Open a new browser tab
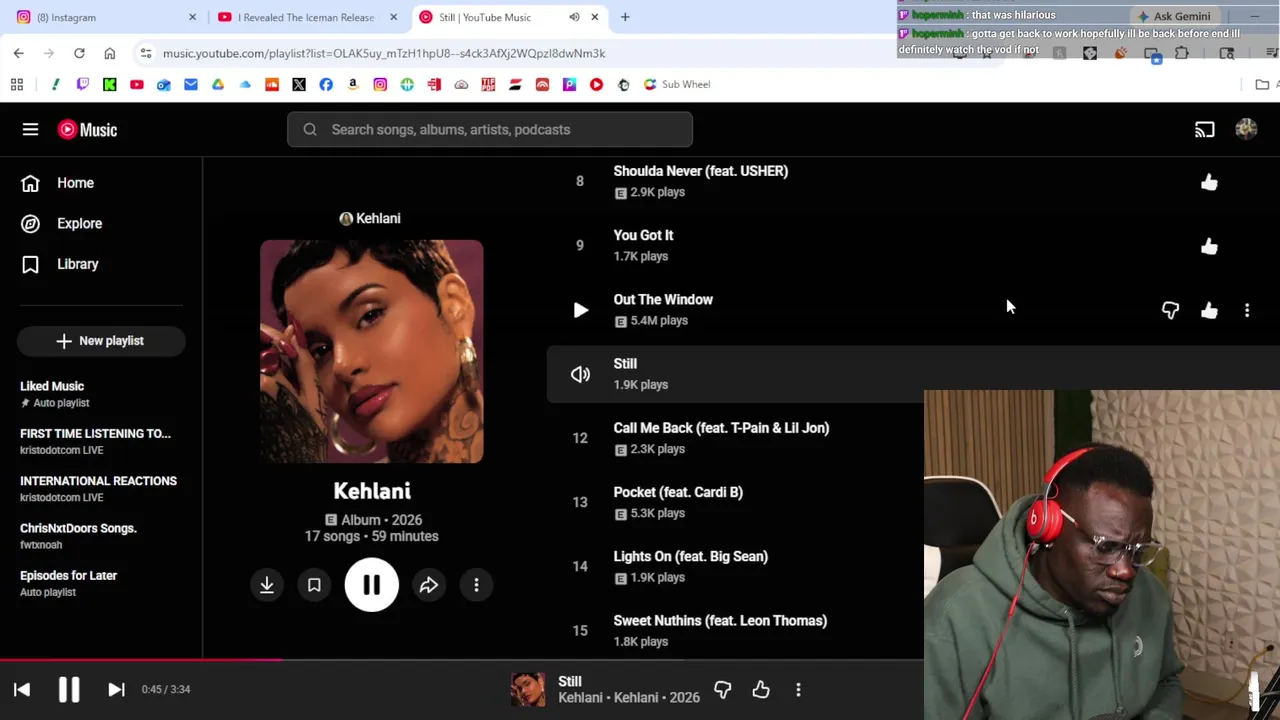 (x=625, y=17)
